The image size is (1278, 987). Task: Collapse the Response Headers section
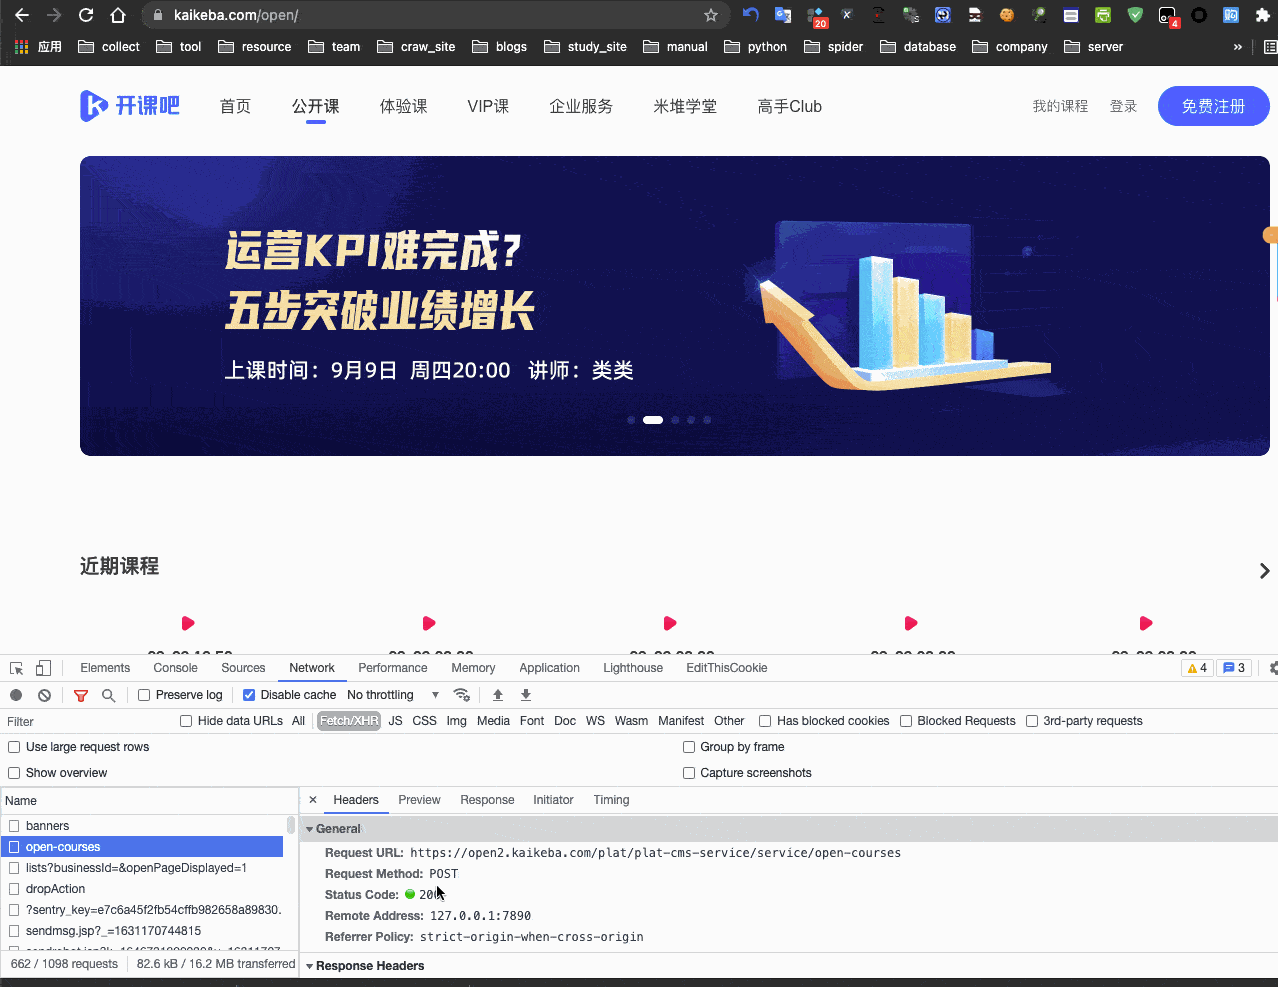coord(310,966)
